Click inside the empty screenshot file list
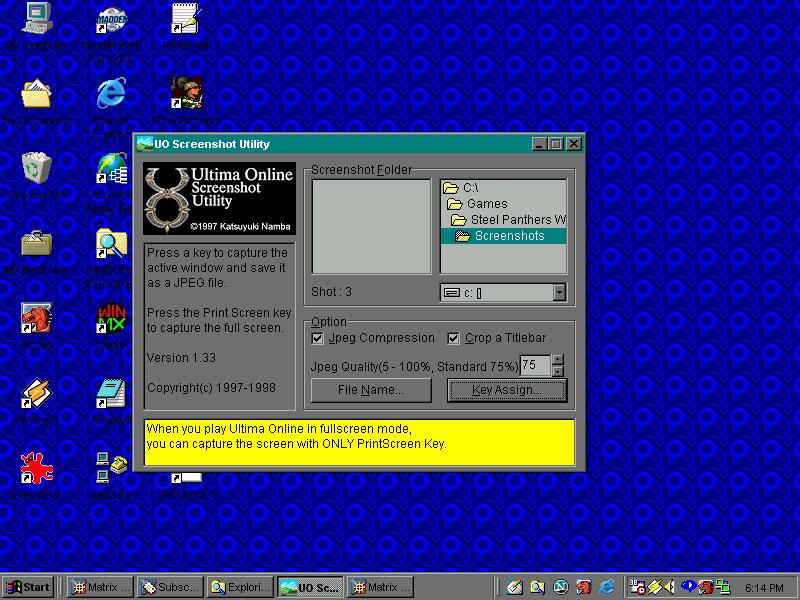The width and height of the screenshot is (800, 600). click(x=371, y=227)
